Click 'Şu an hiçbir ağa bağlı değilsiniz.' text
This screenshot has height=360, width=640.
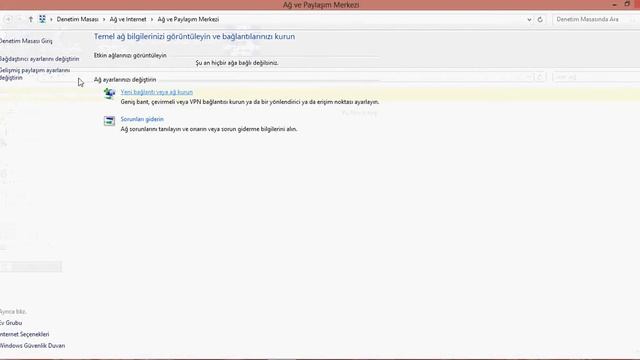(x=237, y=63)
